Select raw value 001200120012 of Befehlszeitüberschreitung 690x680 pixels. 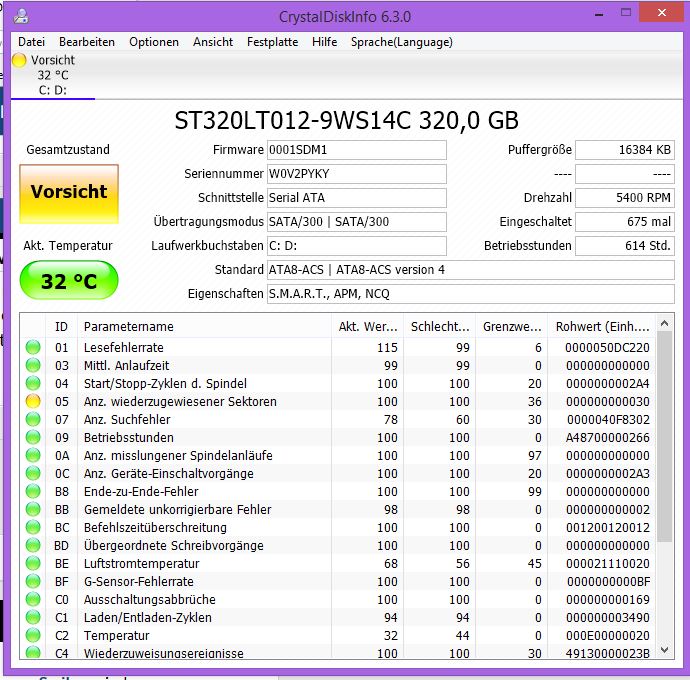click(x=607, y=528)
